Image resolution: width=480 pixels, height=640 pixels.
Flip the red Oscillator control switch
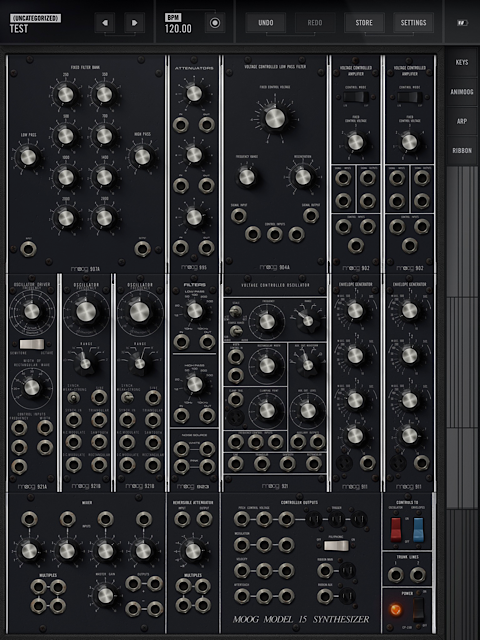(396, 529)
